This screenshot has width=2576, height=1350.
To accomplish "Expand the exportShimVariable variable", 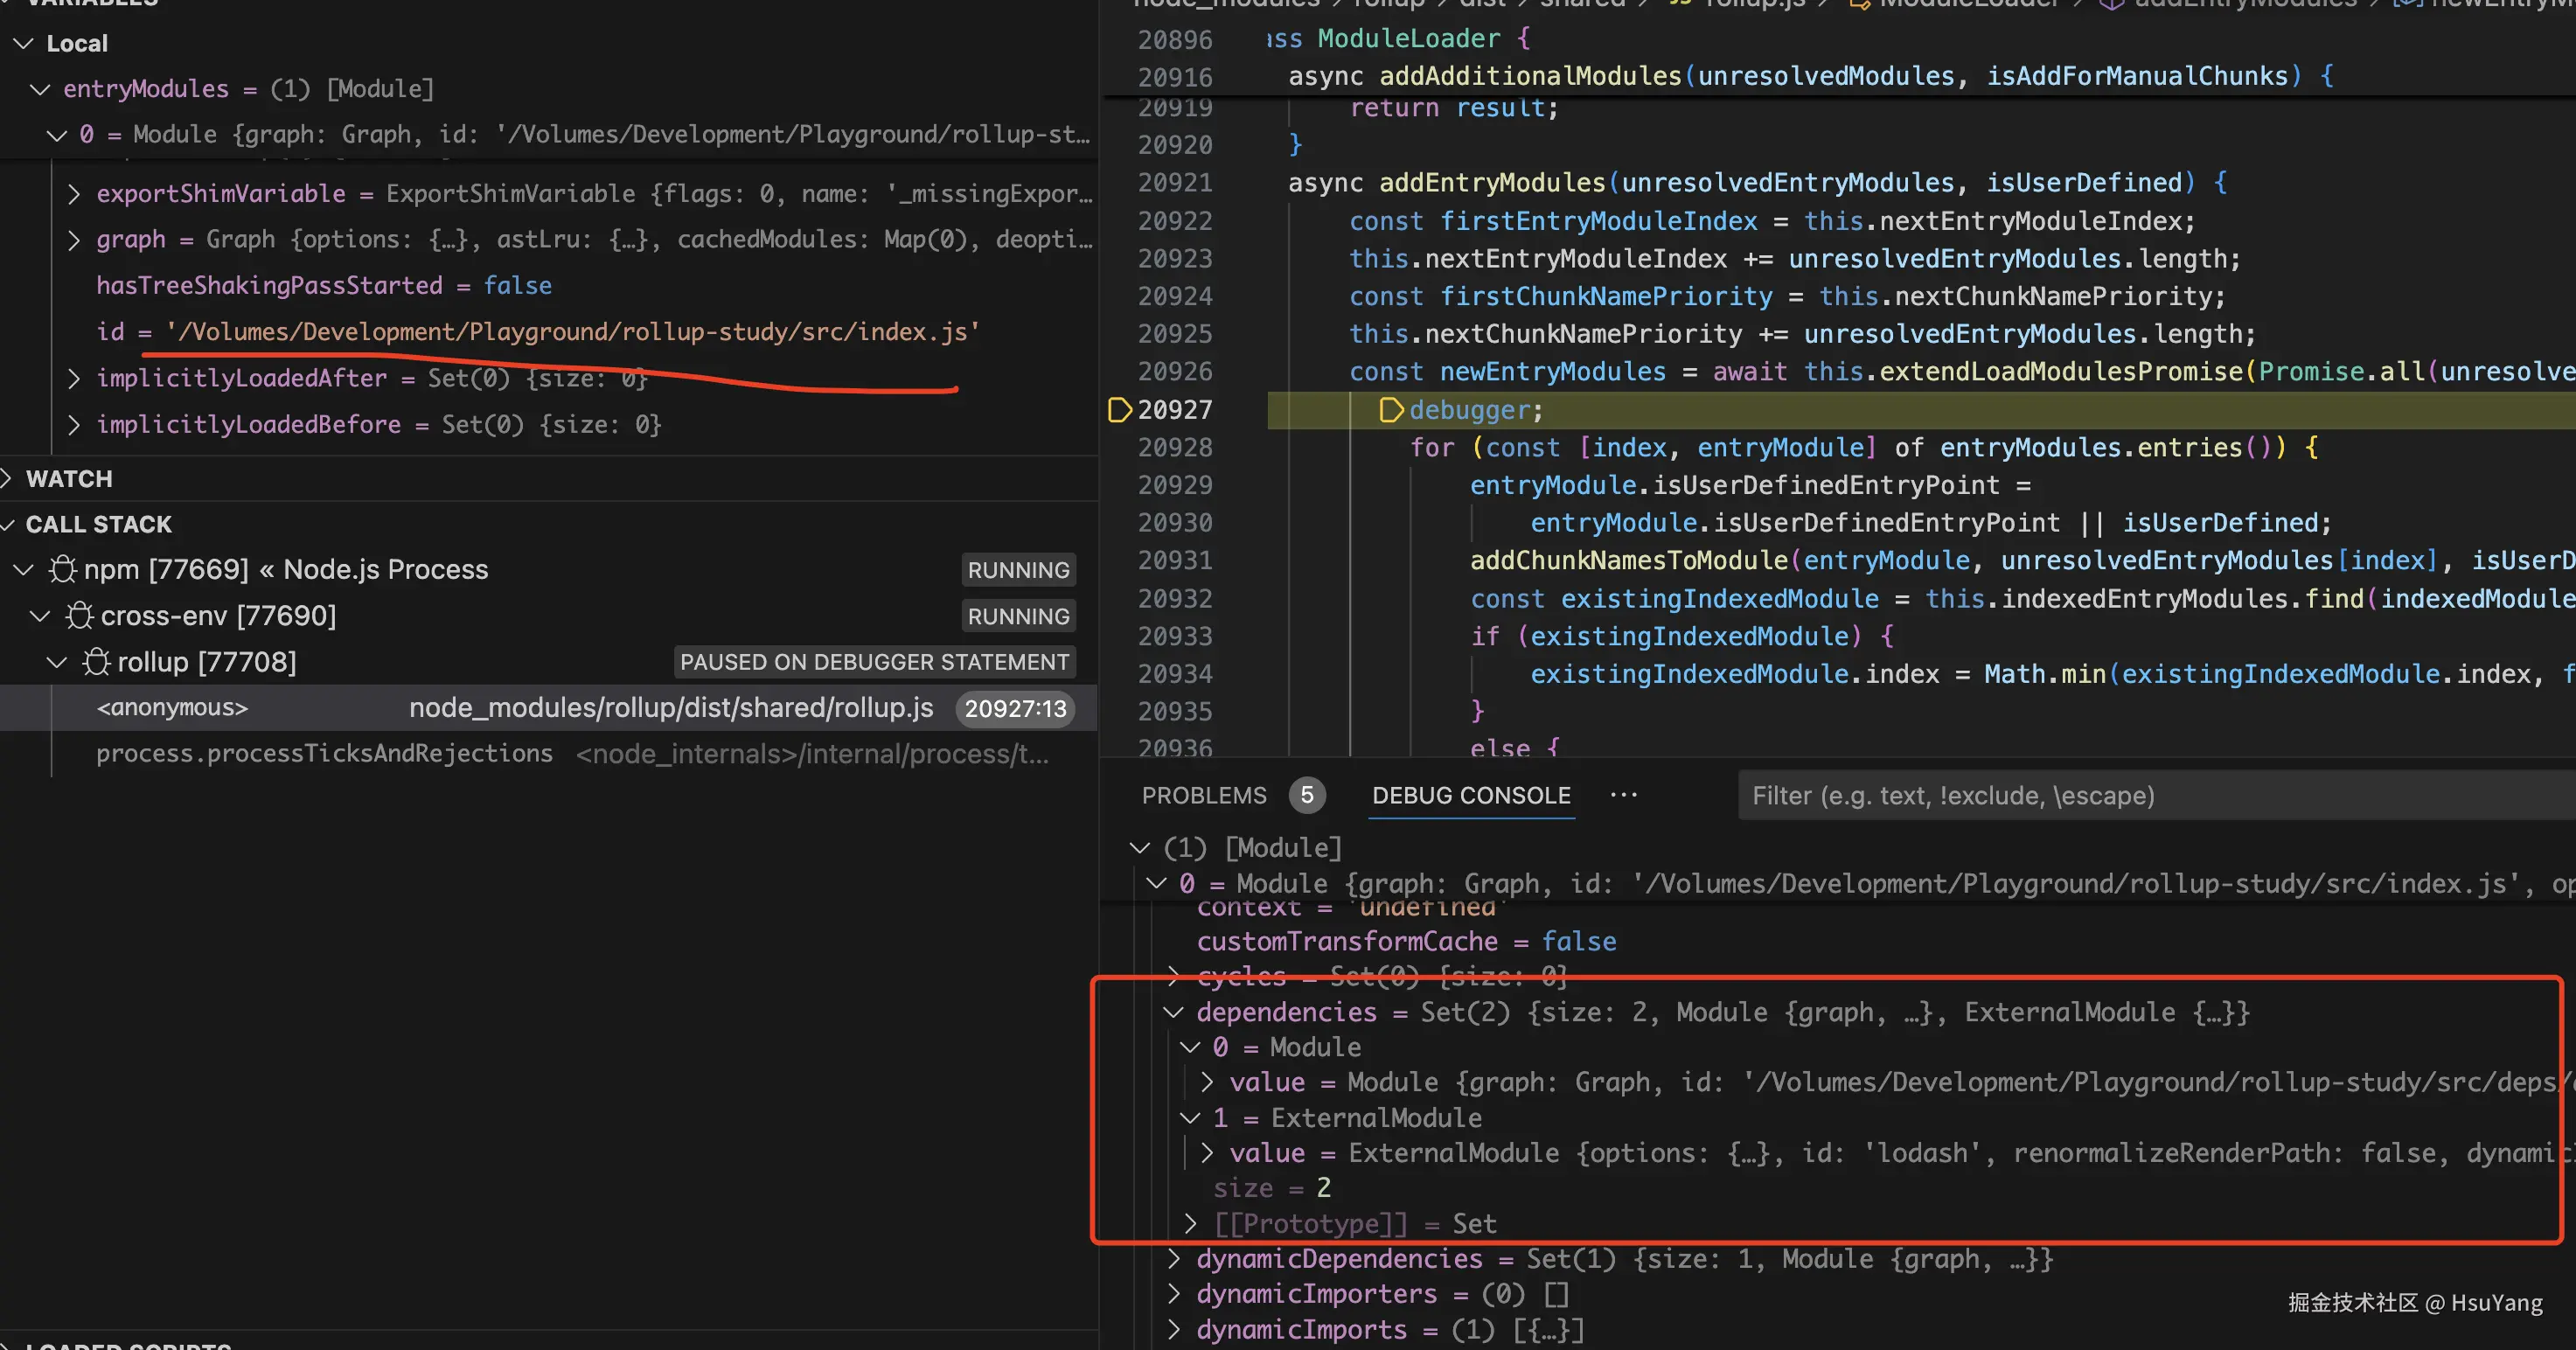I will coord(74,193).
